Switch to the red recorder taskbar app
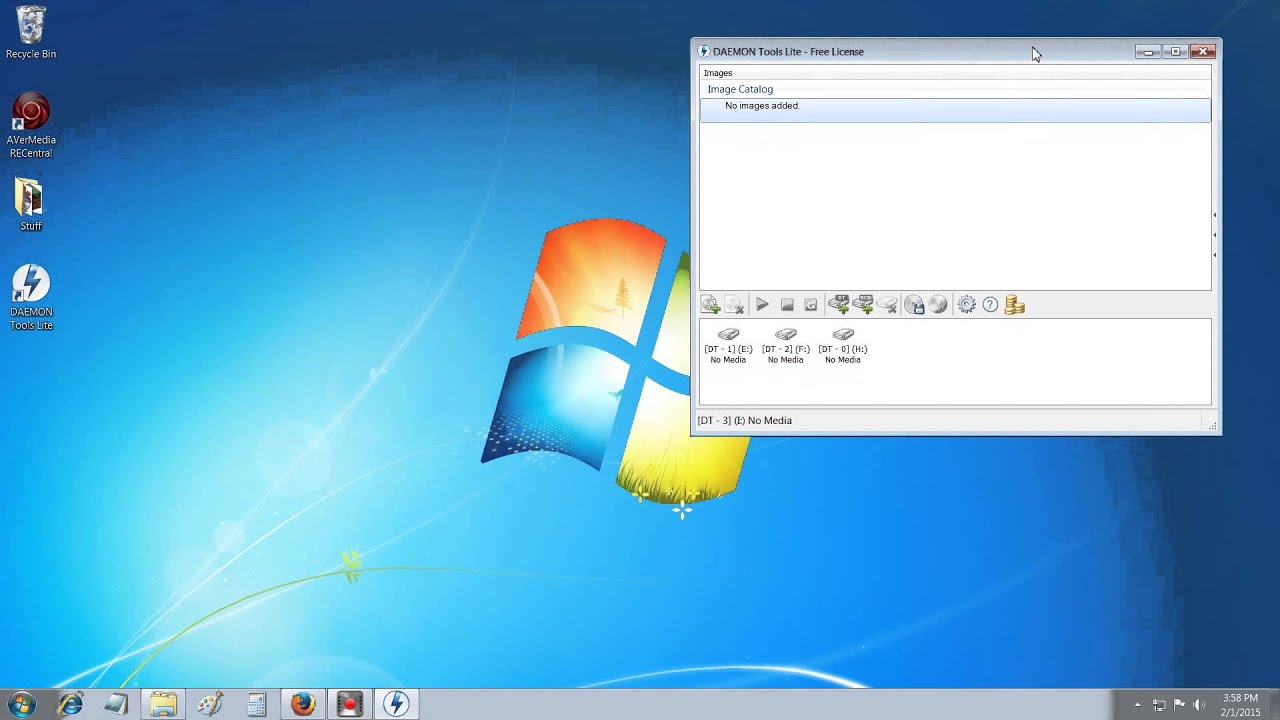The image size is (1280, 720). tap(350, 704)
